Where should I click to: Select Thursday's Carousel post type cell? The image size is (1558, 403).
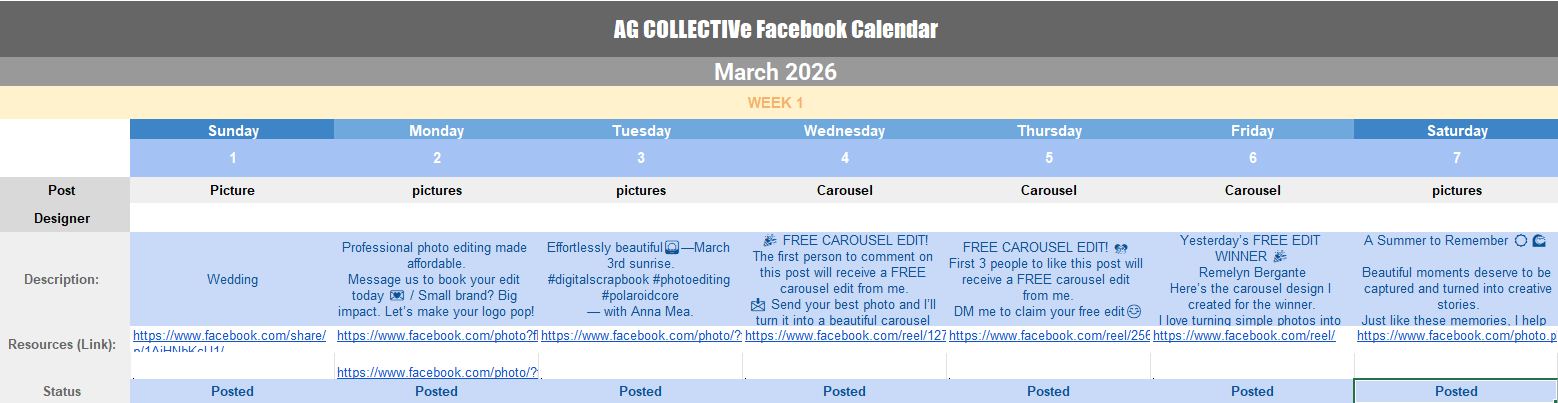pyautogui.click(x=1048, y=190)
